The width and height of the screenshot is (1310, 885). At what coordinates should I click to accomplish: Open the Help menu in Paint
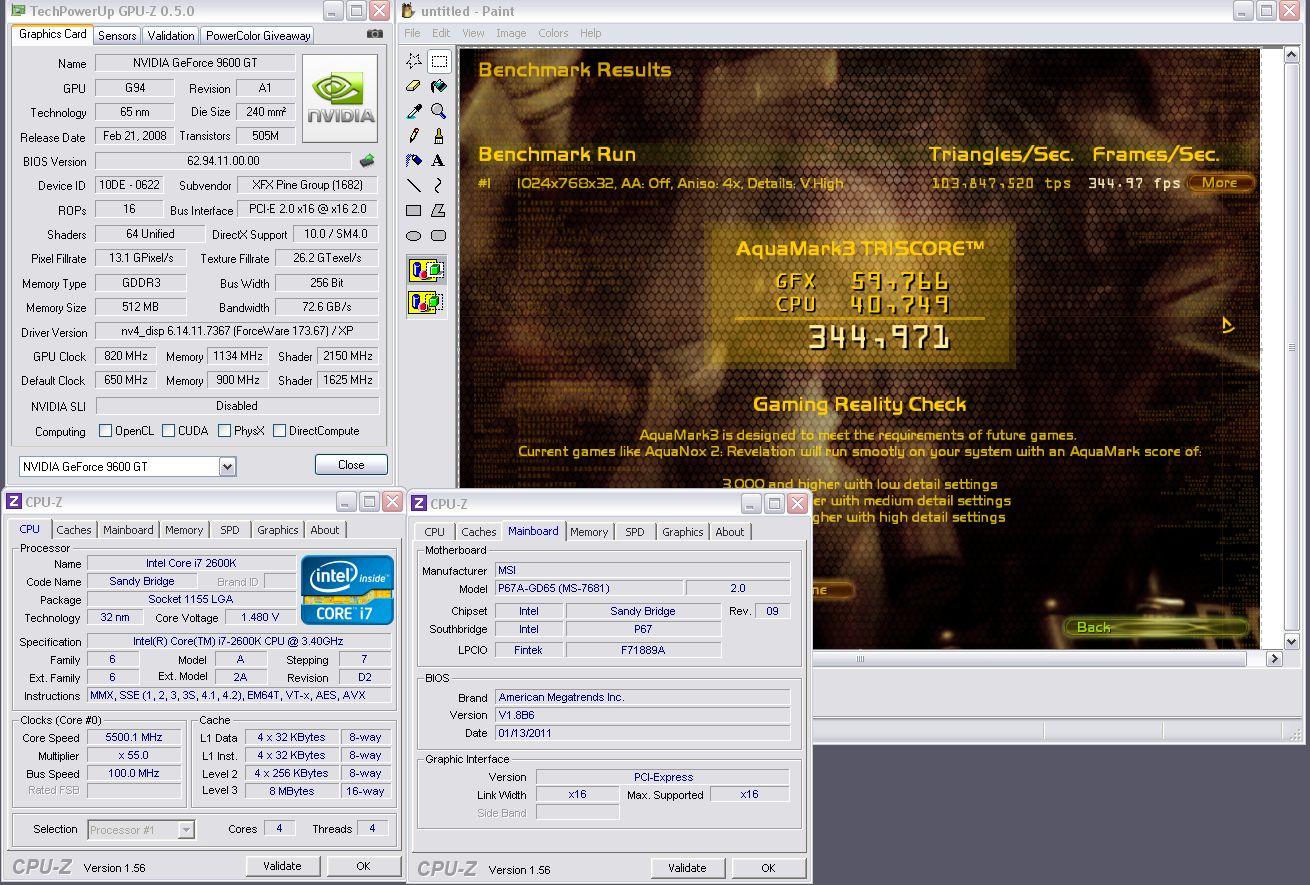coord(591,33)
